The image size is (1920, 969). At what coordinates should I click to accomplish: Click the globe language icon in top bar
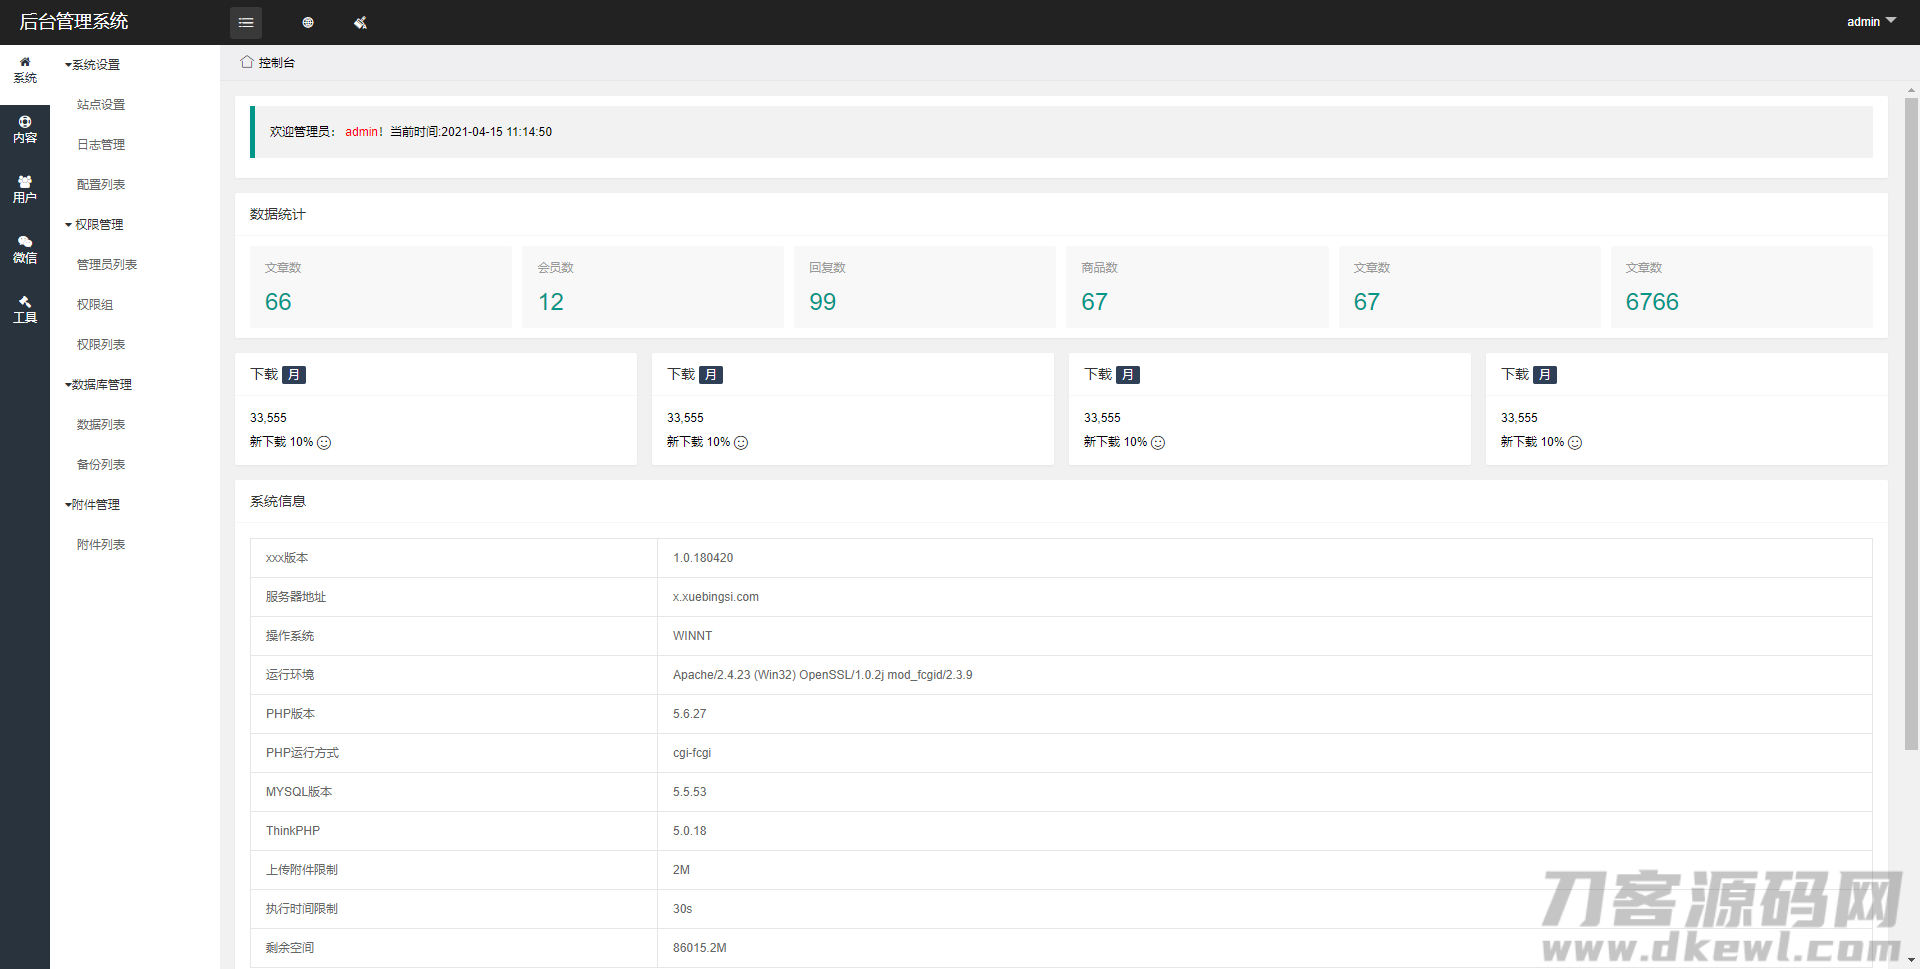(308, 22)
